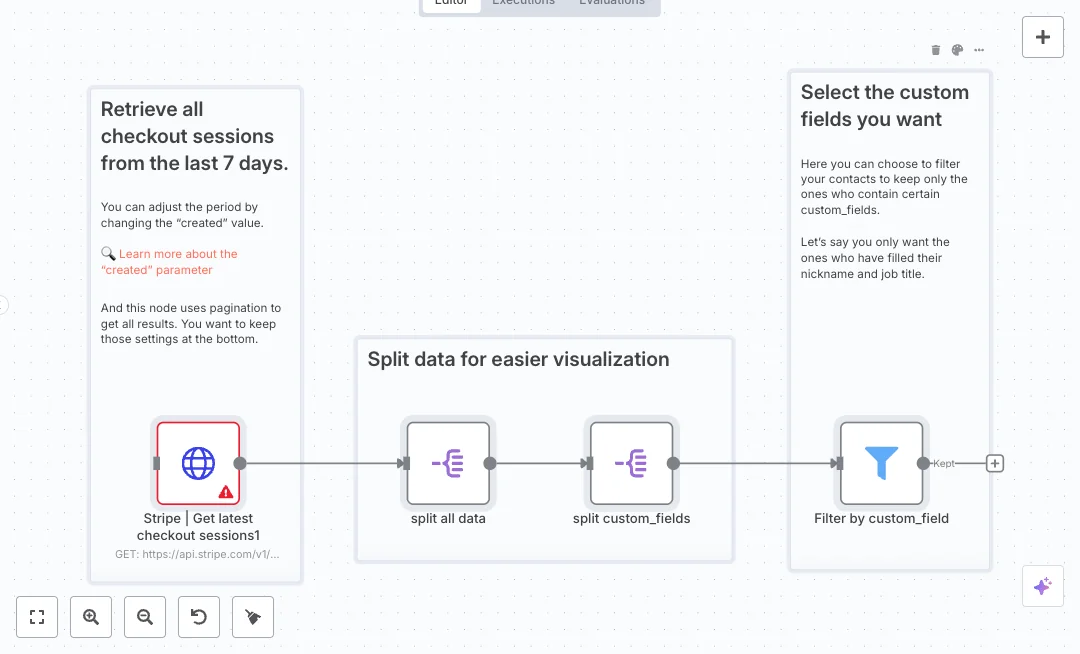Open the sticky note ellipsis menu
Viewport: 1080px width, 654px height.
979,50
